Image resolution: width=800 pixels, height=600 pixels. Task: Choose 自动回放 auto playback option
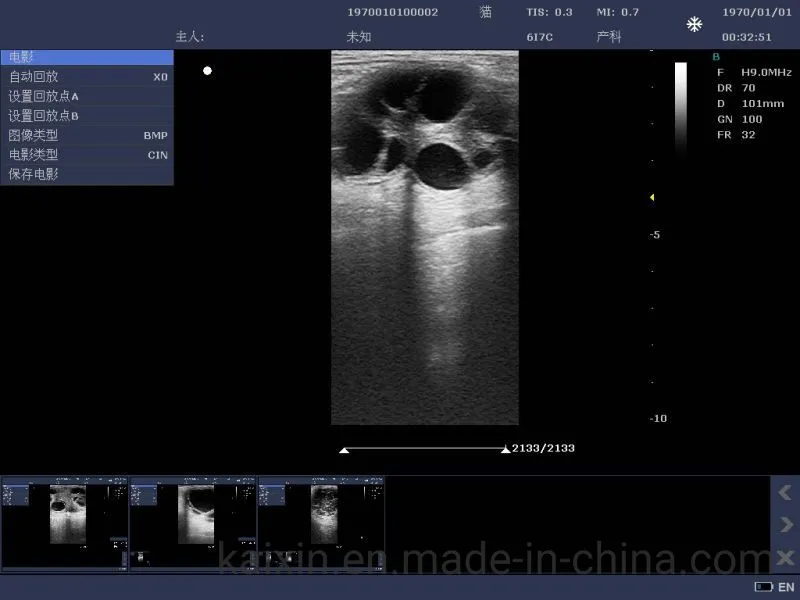coord(87,77)
